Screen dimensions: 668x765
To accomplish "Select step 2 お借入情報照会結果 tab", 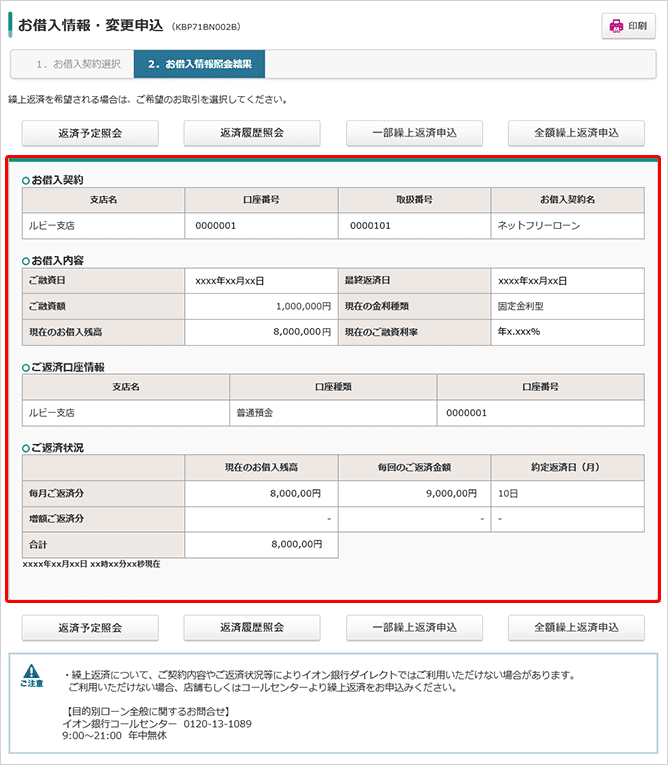I will tap(200, 64).
